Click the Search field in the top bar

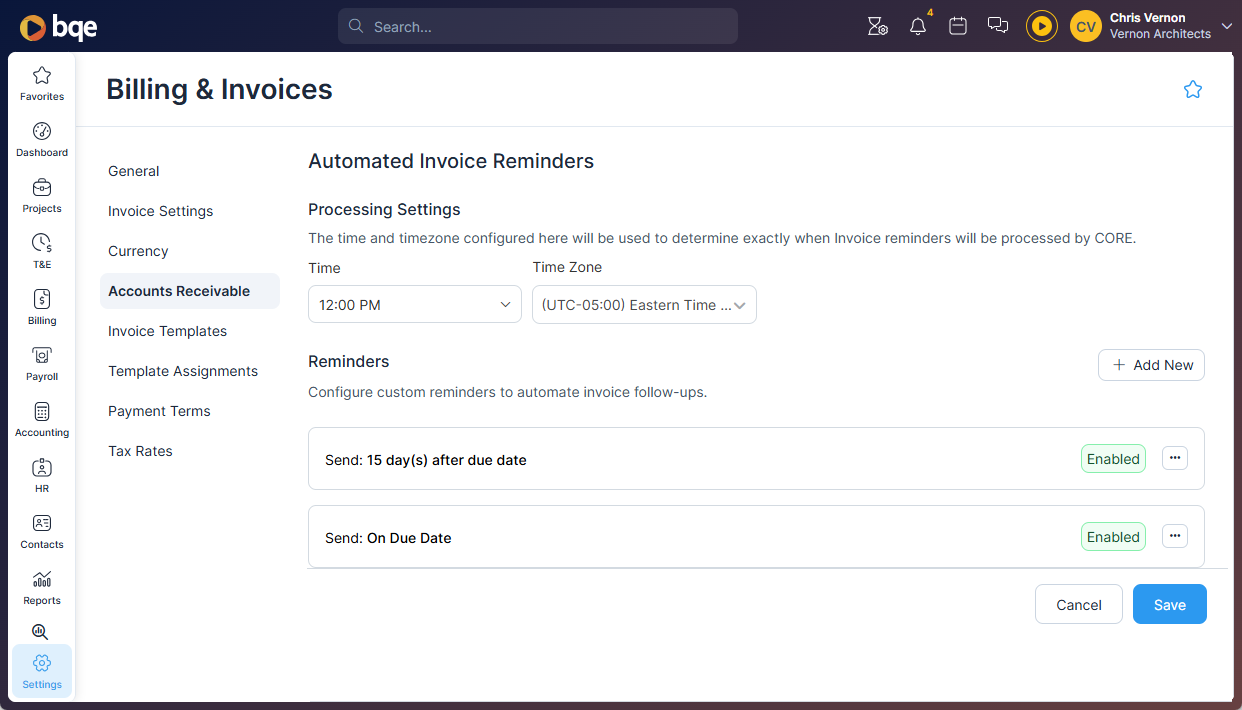click(x=537, y=26)
